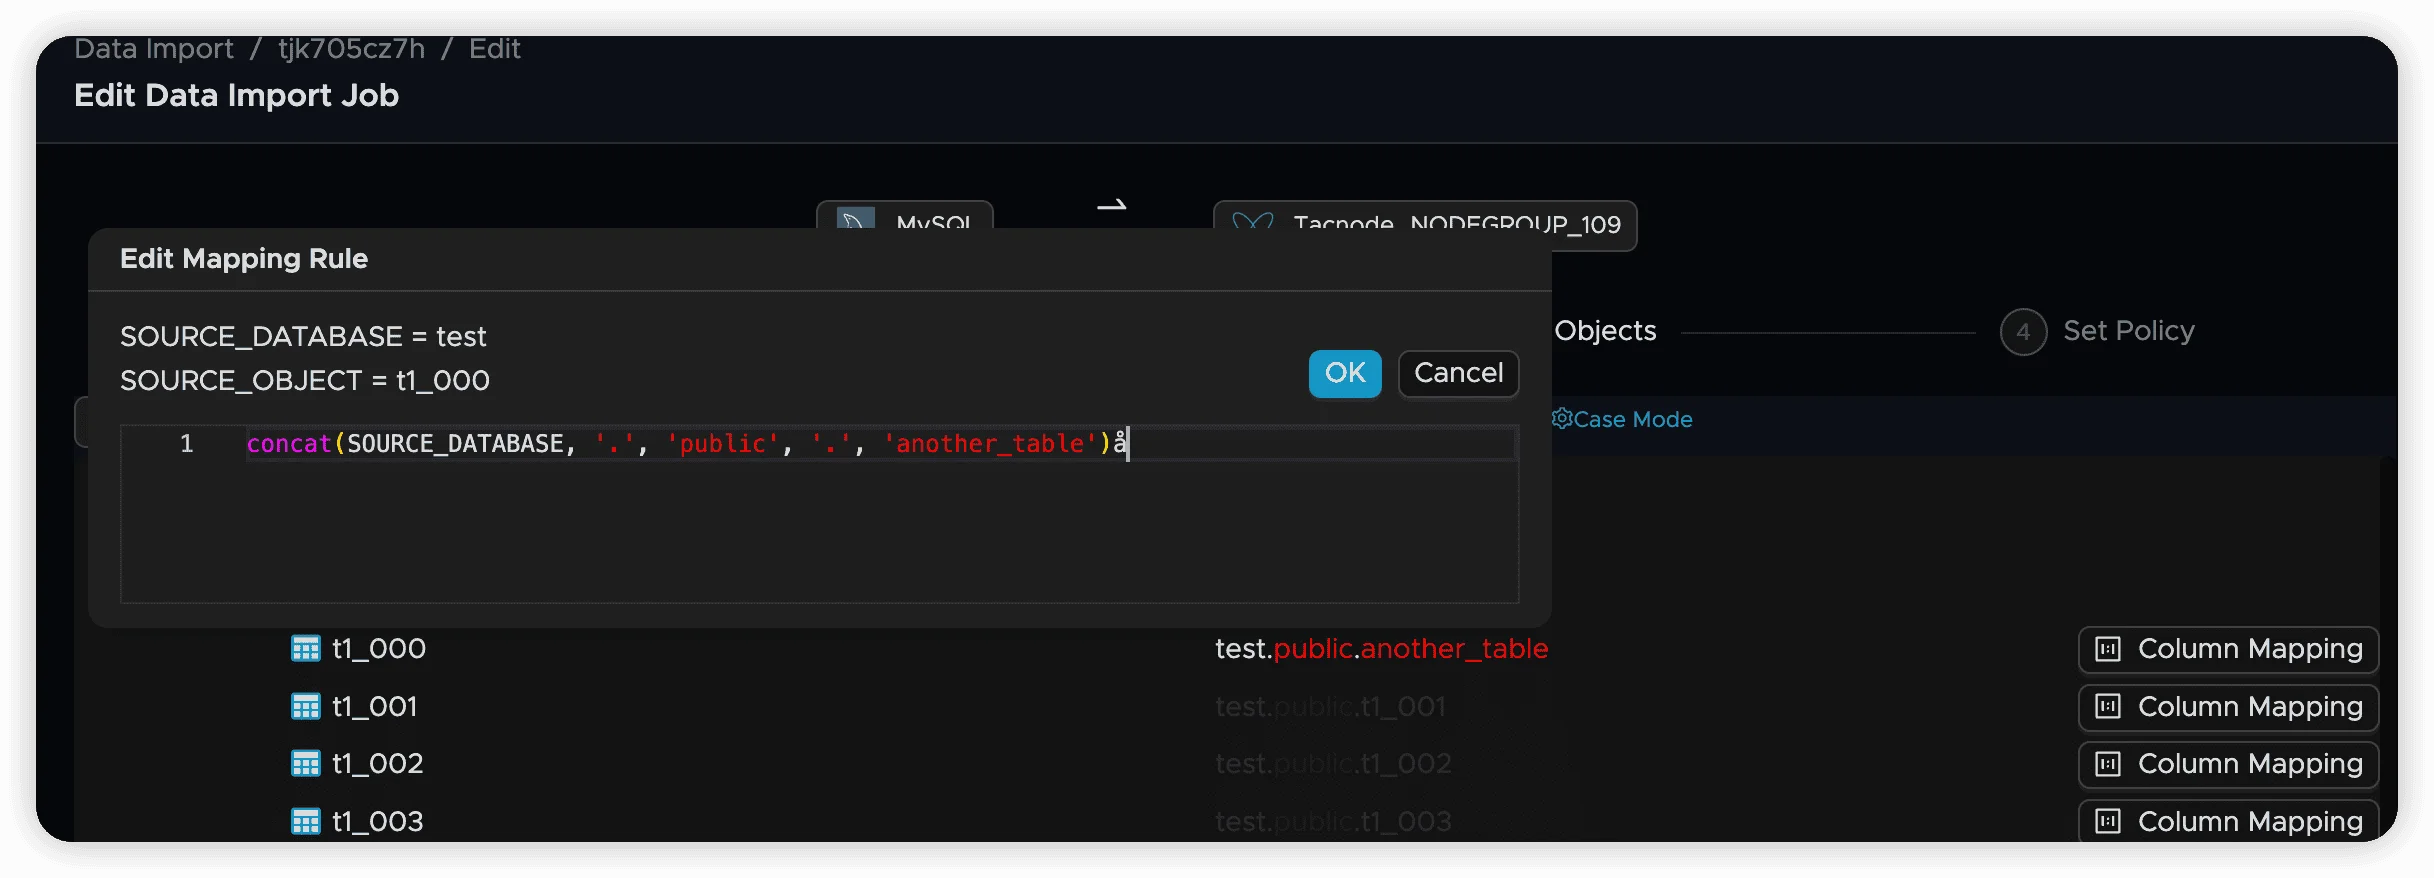Image resolution: width=2434 pixels, height=878 pixels.
Task: Open Column Mapping for t1_003
Action: 2228,822
